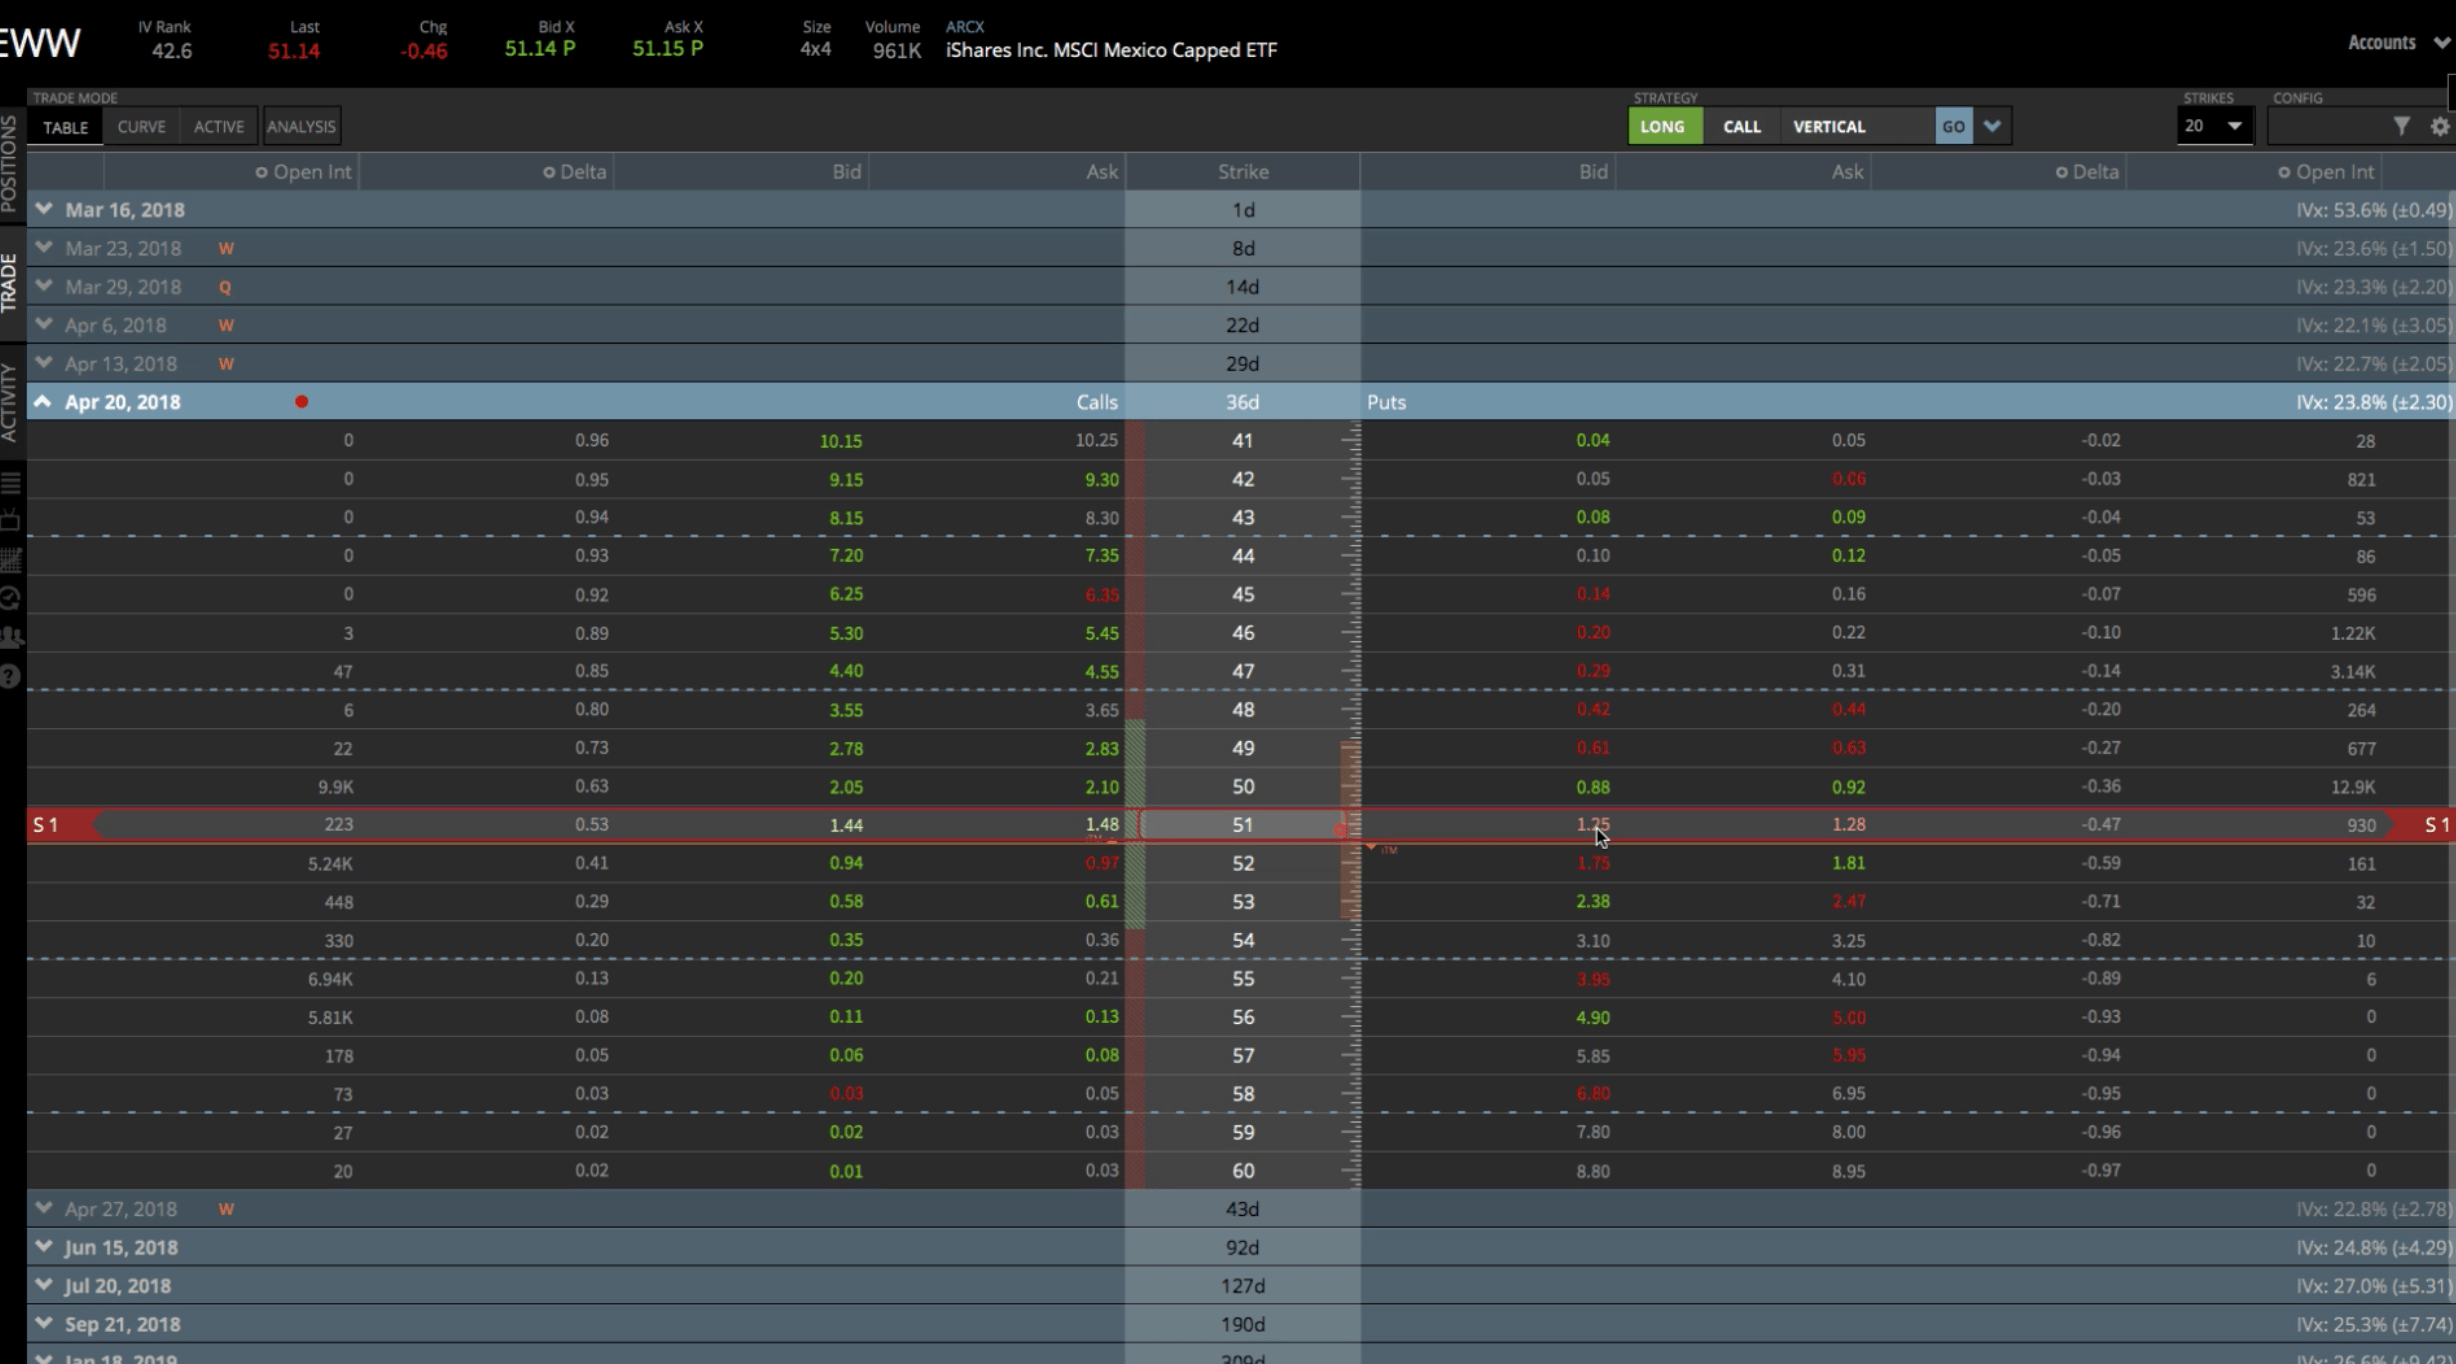This screenshot has width=2456, height=1364.
Task: Select the strike 51 cell
Action: coord(1241,825)
